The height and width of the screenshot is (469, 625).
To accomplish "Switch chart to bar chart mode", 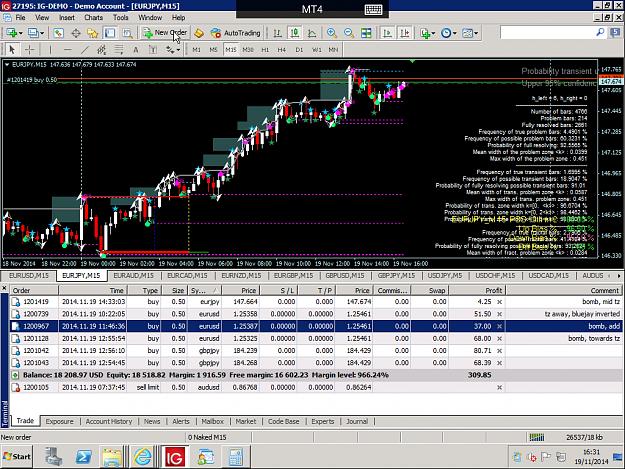I will (x=277, y=33).
